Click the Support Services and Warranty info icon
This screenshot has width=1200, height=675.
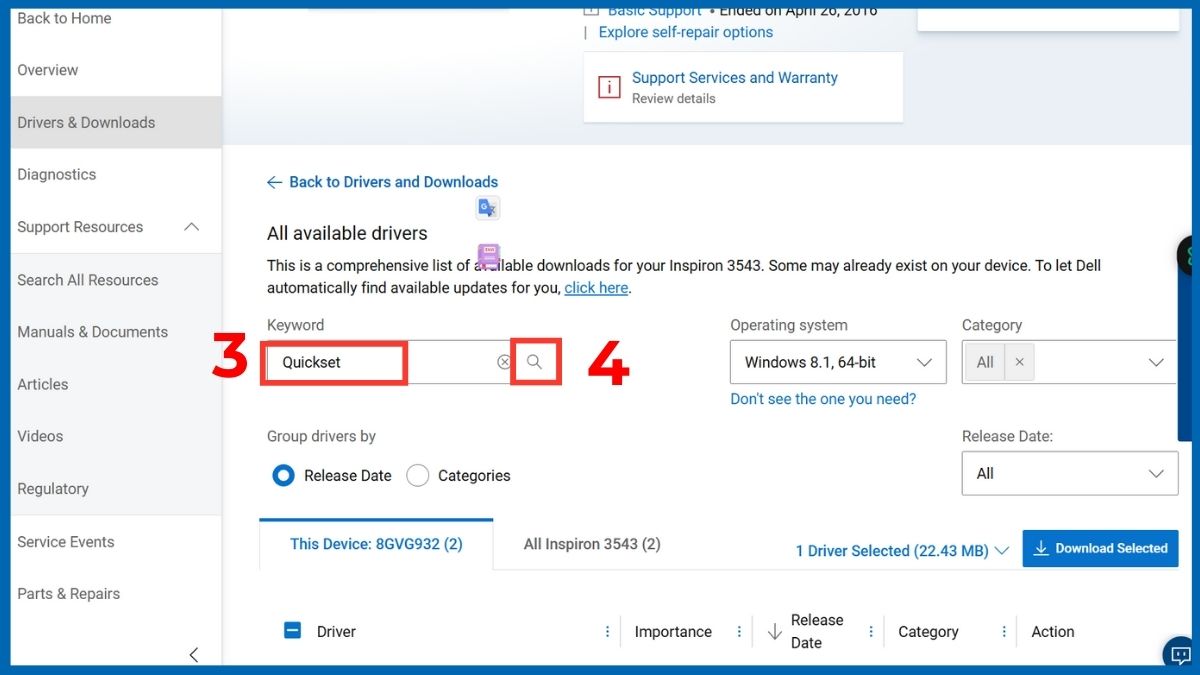tap(609, 87)
